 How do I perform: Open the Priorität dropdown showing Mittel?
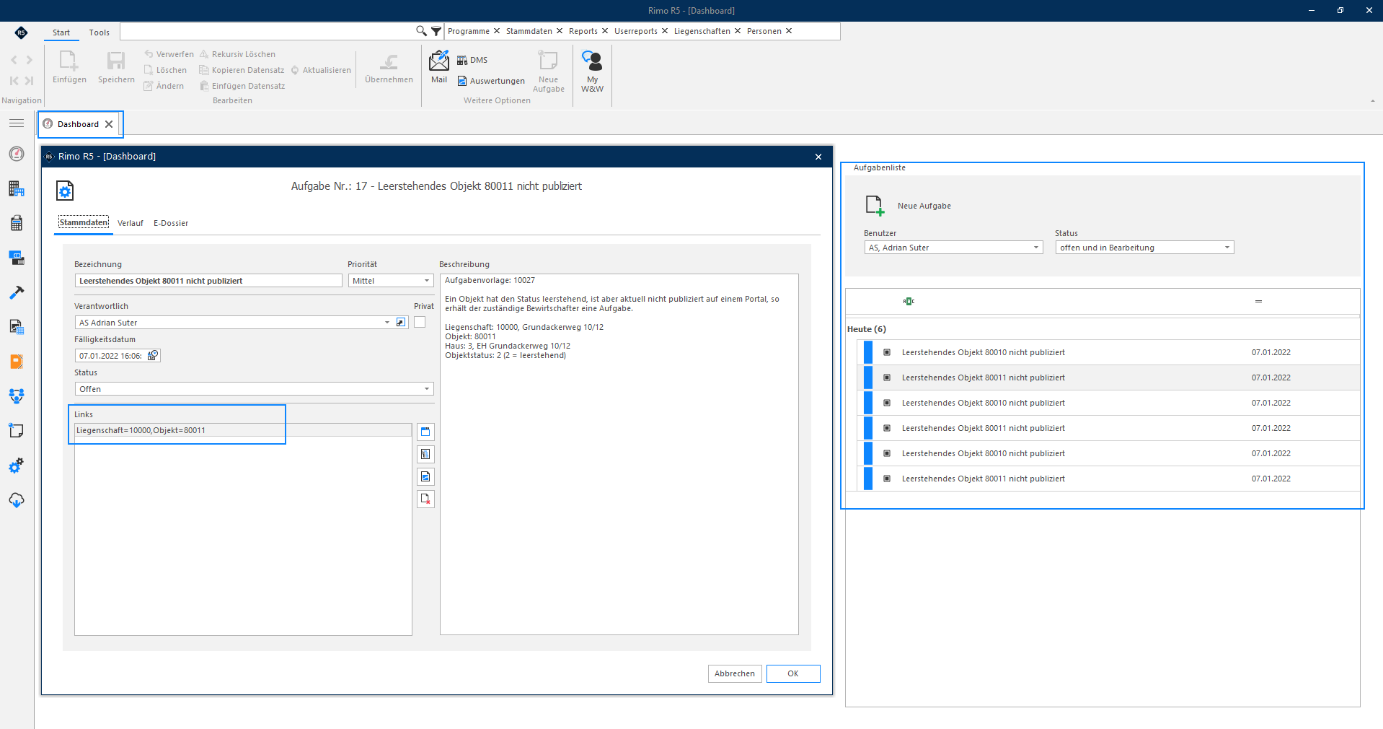[x=390, y=281]
